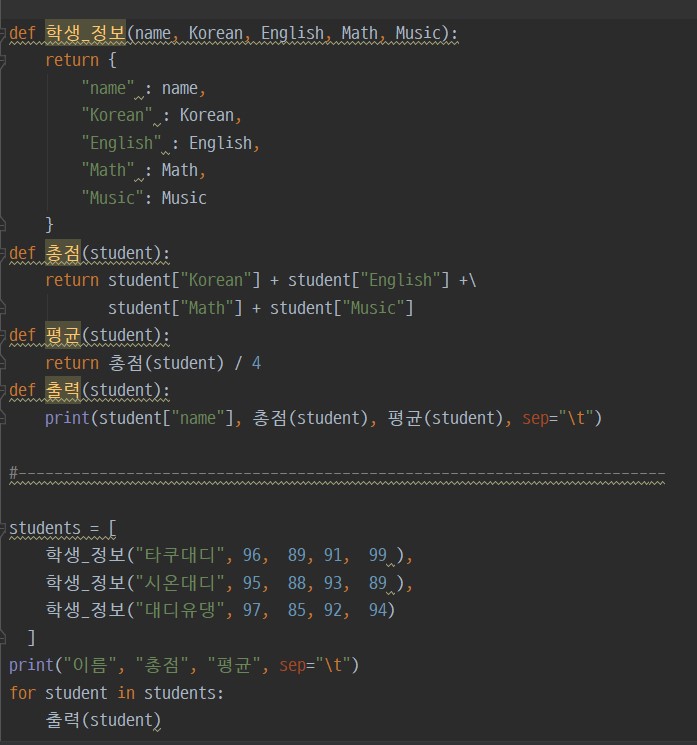Screen dimensions: 697x745
Task: Click the "평균" header string in print
Action: pos(234,665)
